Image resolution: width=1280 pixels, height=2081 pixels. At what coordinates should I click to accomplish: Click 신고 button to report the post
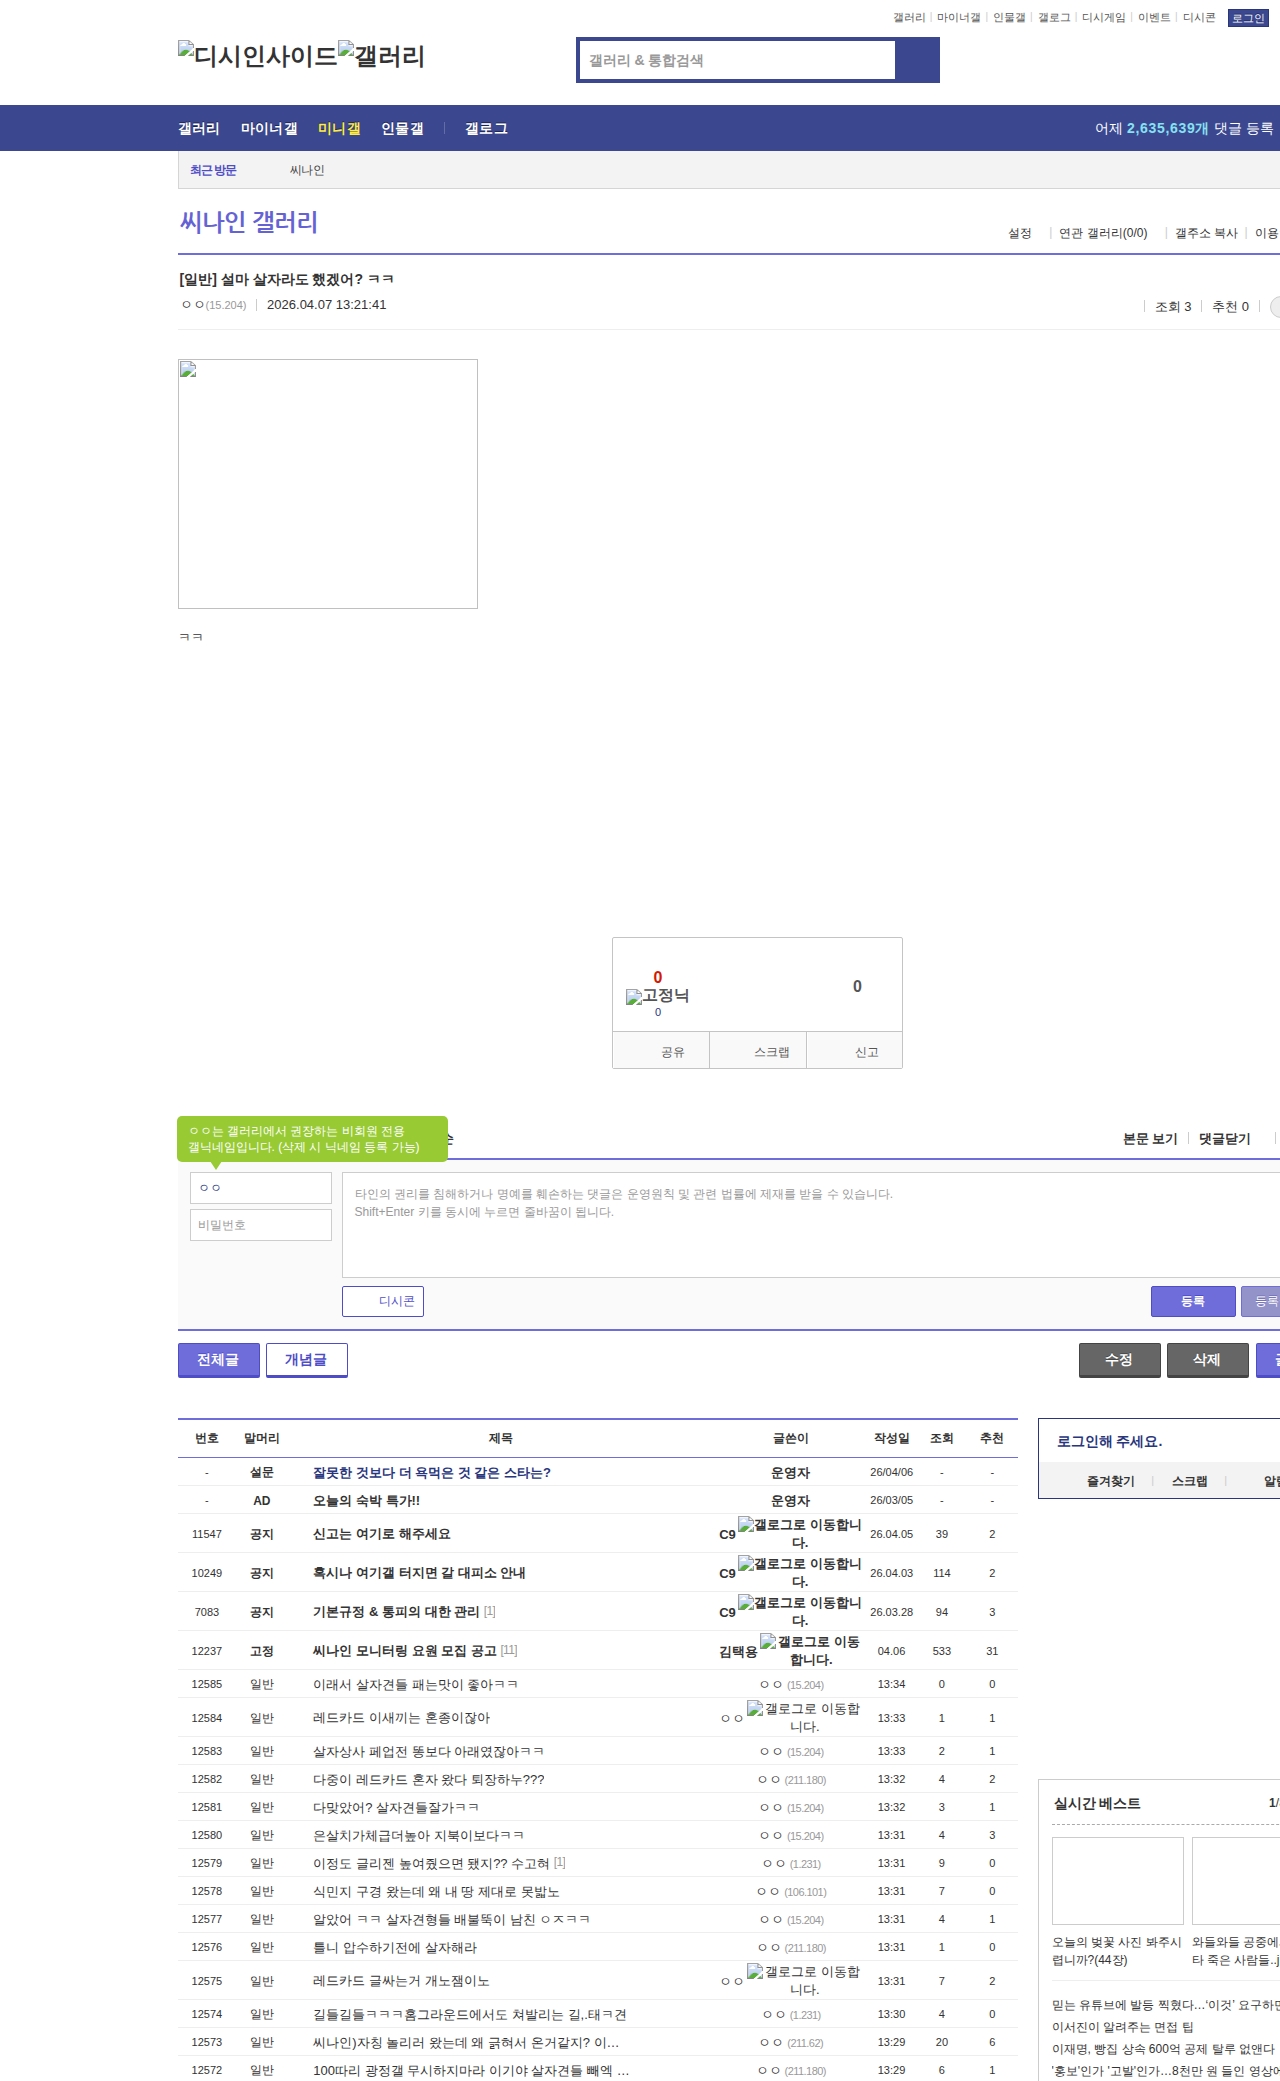(x=855, y=1051)
